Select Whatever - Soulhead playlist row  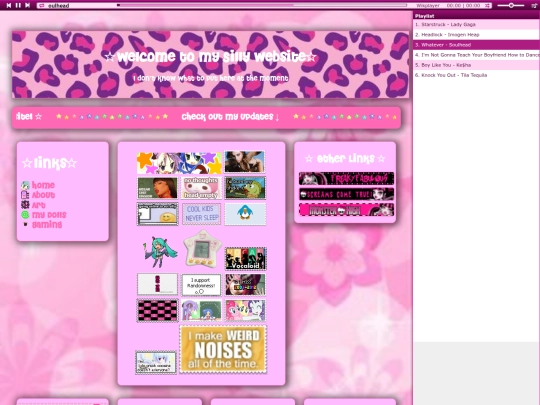point(476,45)
